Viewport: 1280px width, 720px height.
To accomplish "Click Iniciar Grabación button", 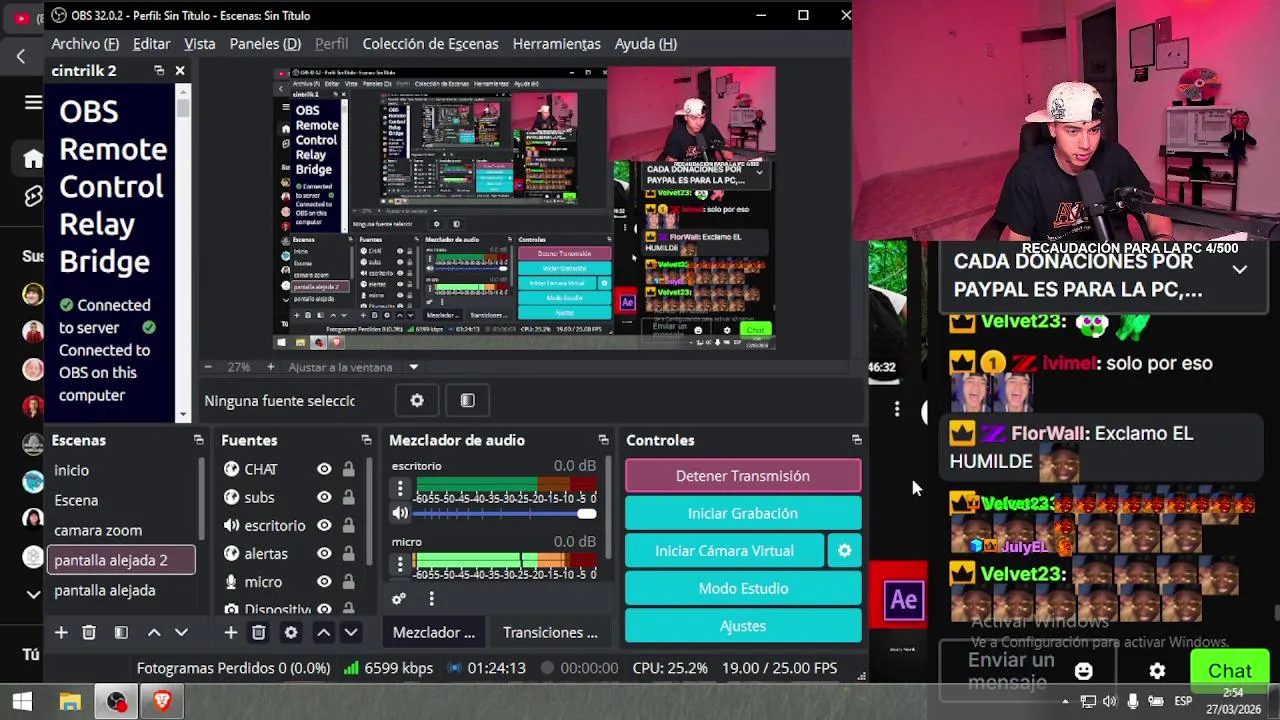I will [x=743, y=513].
